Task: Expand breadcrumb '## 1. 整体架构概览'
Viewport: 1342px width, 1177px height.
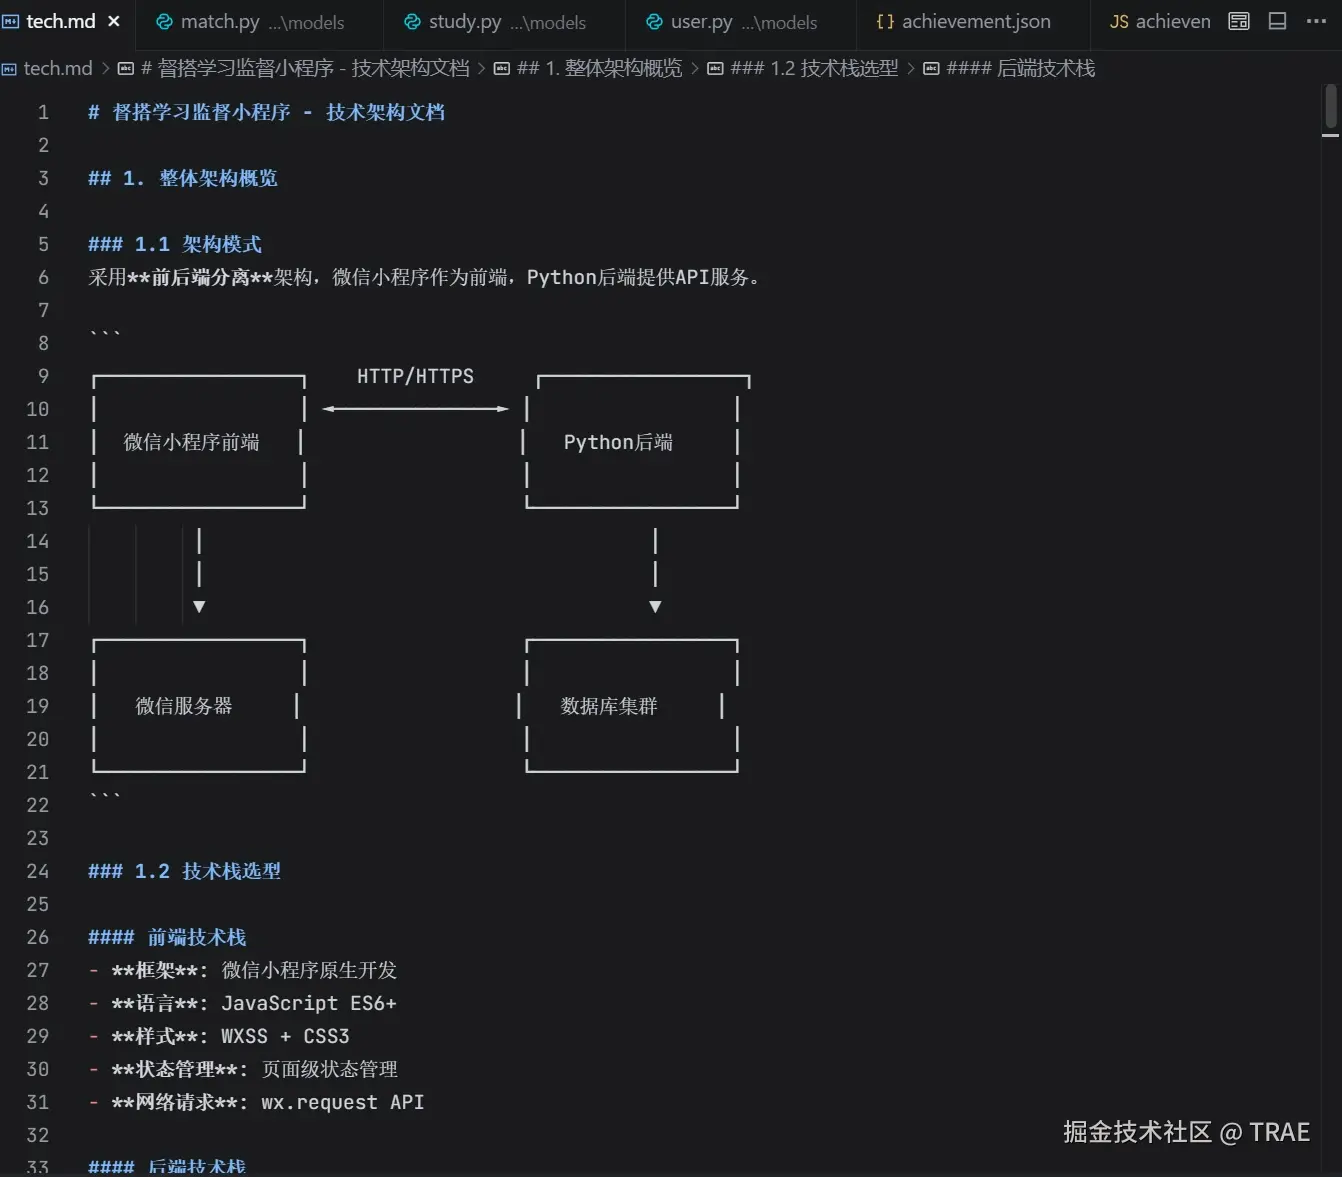Action: click(588, 68)
